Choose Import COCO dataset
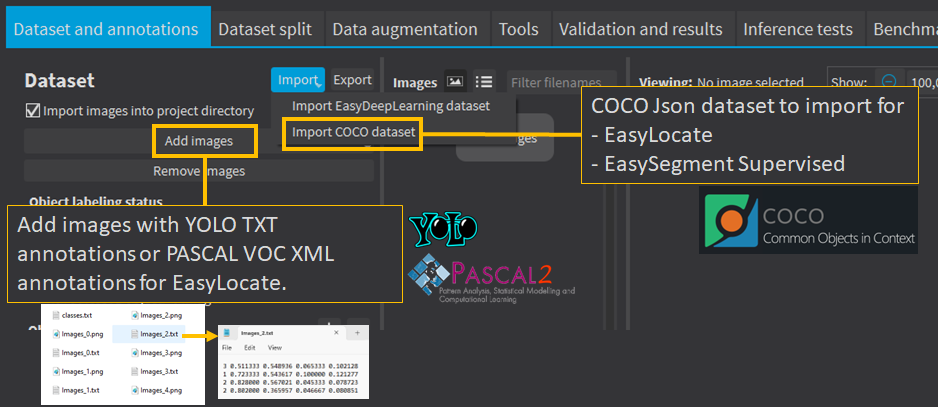938x407 pixels. click(x=353, y=132)
